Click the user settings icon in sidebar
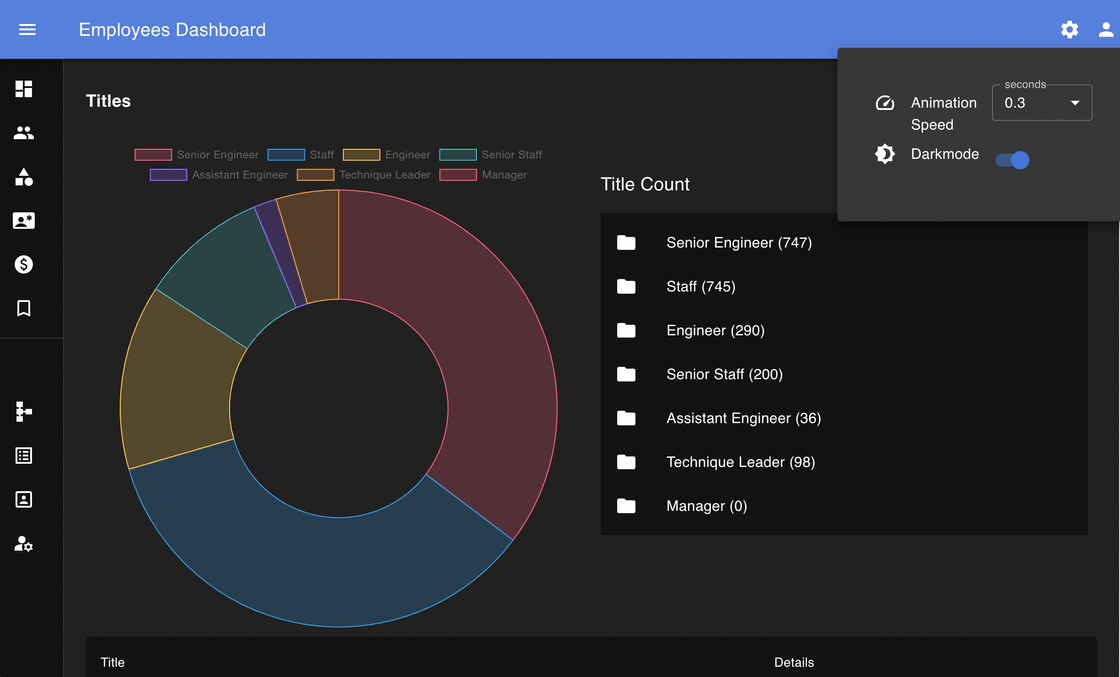1120x677 pixels. pyautogui.click(x=24, y=544)
